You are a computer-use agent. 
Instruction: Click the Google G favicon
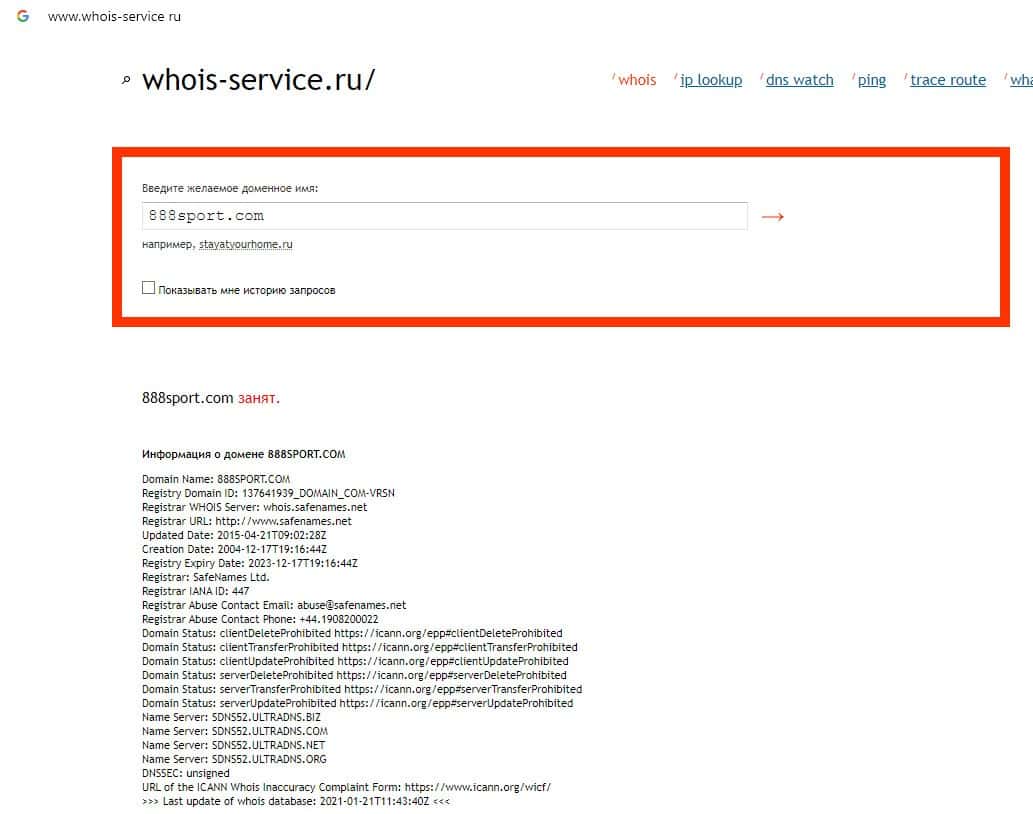tap(23, 17)
